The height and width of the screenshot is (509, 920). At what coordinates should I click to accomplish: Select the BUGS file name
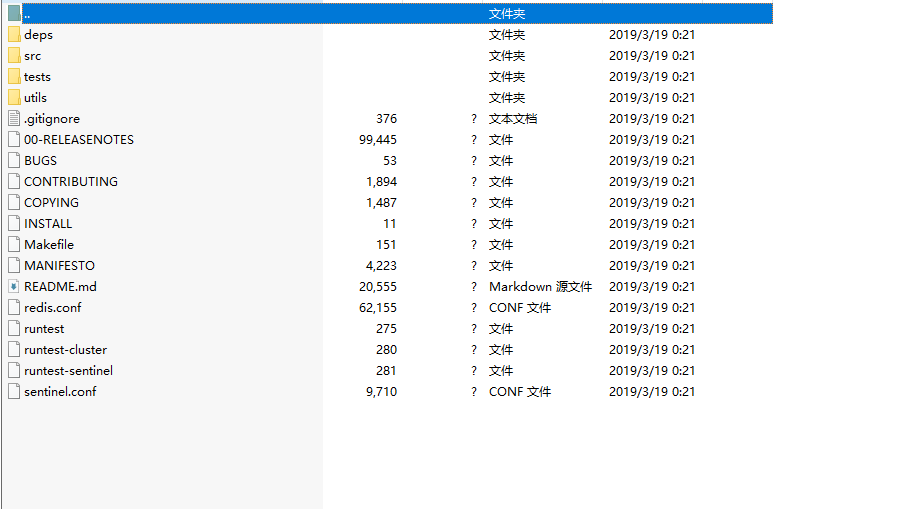click(x=40, y=161)
